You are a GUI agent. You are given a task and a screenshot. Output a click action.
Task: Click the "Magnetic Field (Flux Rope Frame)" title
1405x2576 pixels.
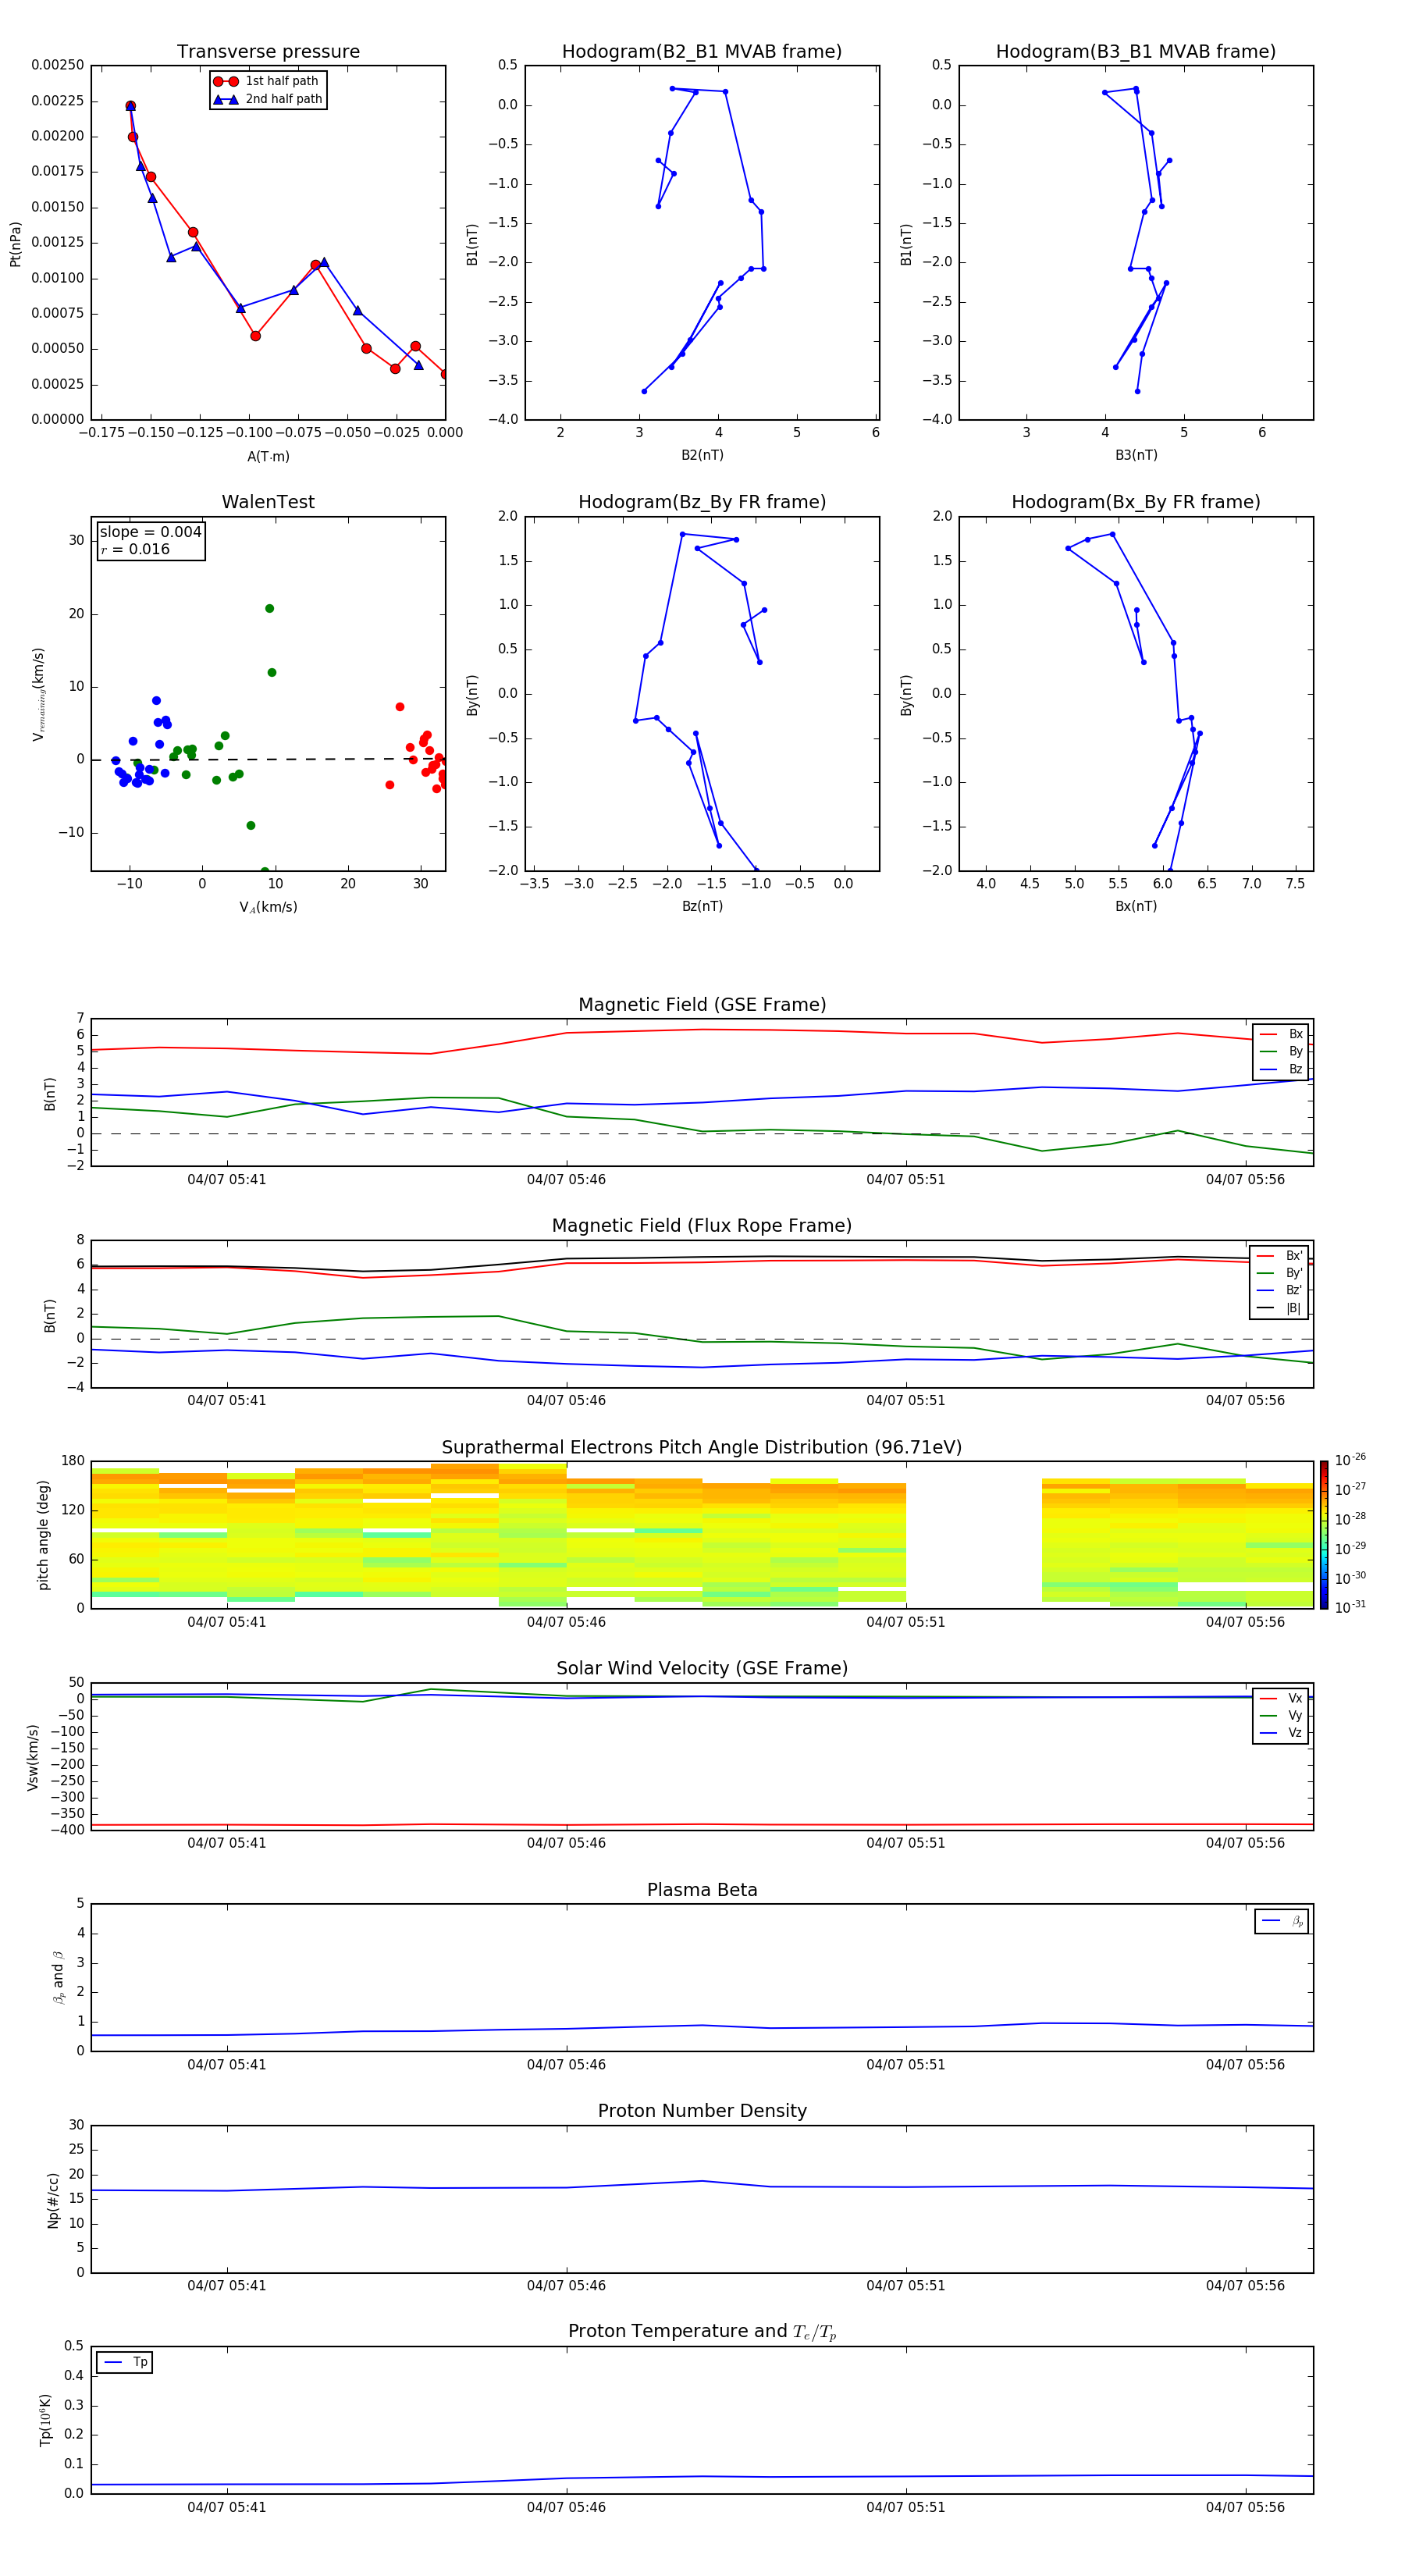(702, 1226)
